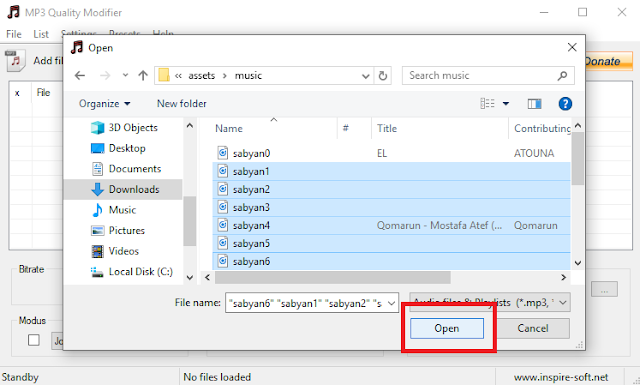640x385 pixels.
Task: Open the File menu in MP3 Quality Modifier
Action: pyautogui.click(x=14, y=34)
